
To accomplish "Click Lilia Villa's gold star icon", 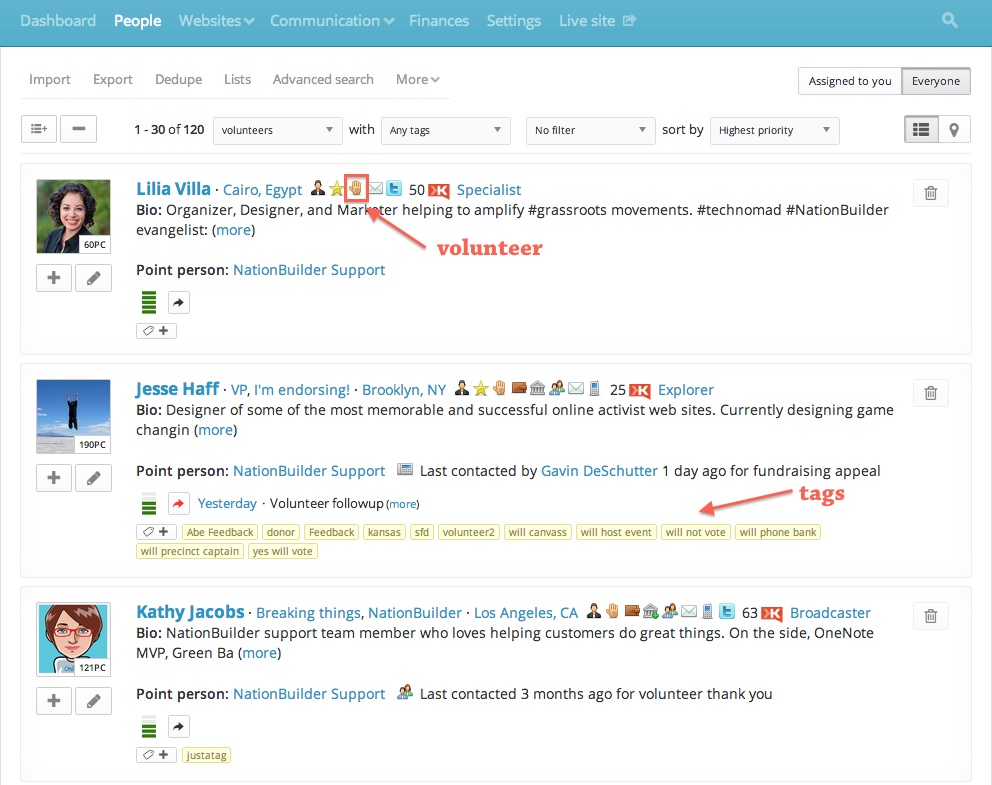I will coord(337,188).
